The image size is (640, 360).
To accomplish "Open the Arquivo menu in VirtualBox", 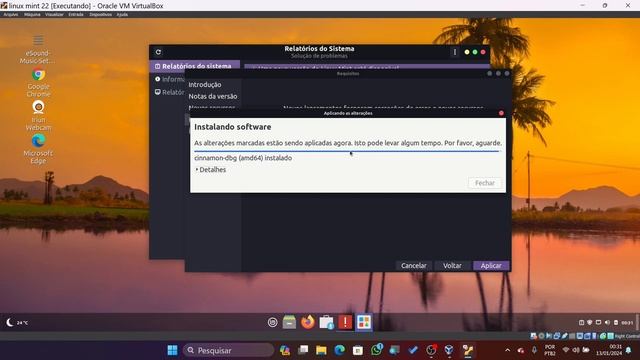I will coord(11,15).
